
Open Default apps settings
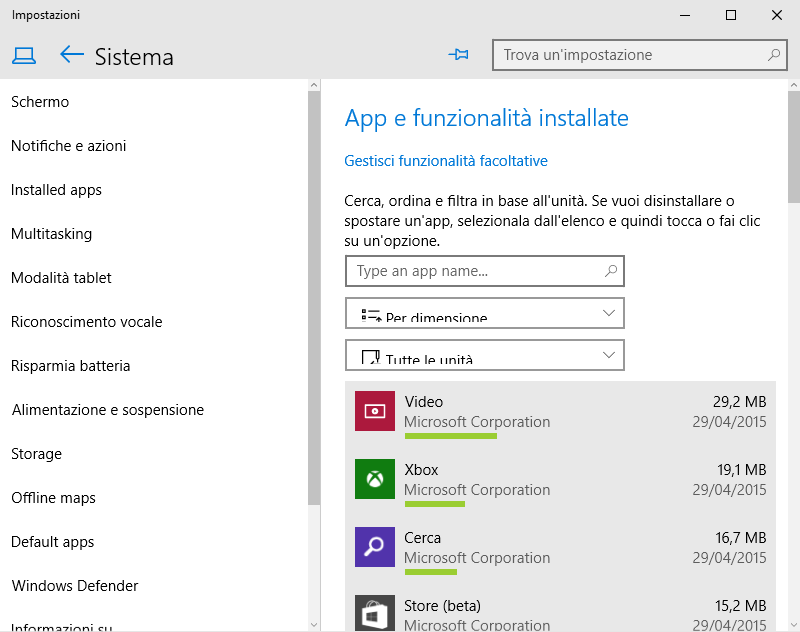pyautogui.click(x=53, y=542)
